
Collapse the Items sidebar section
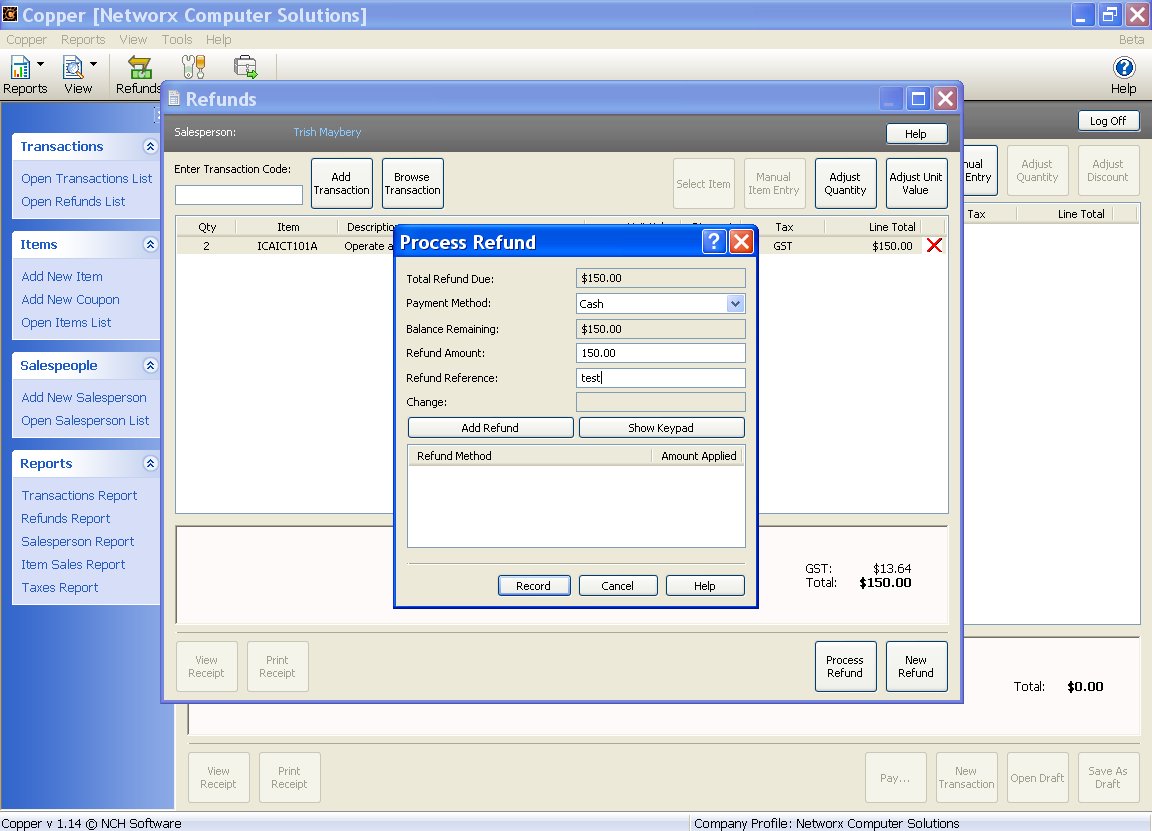point(150,244)
